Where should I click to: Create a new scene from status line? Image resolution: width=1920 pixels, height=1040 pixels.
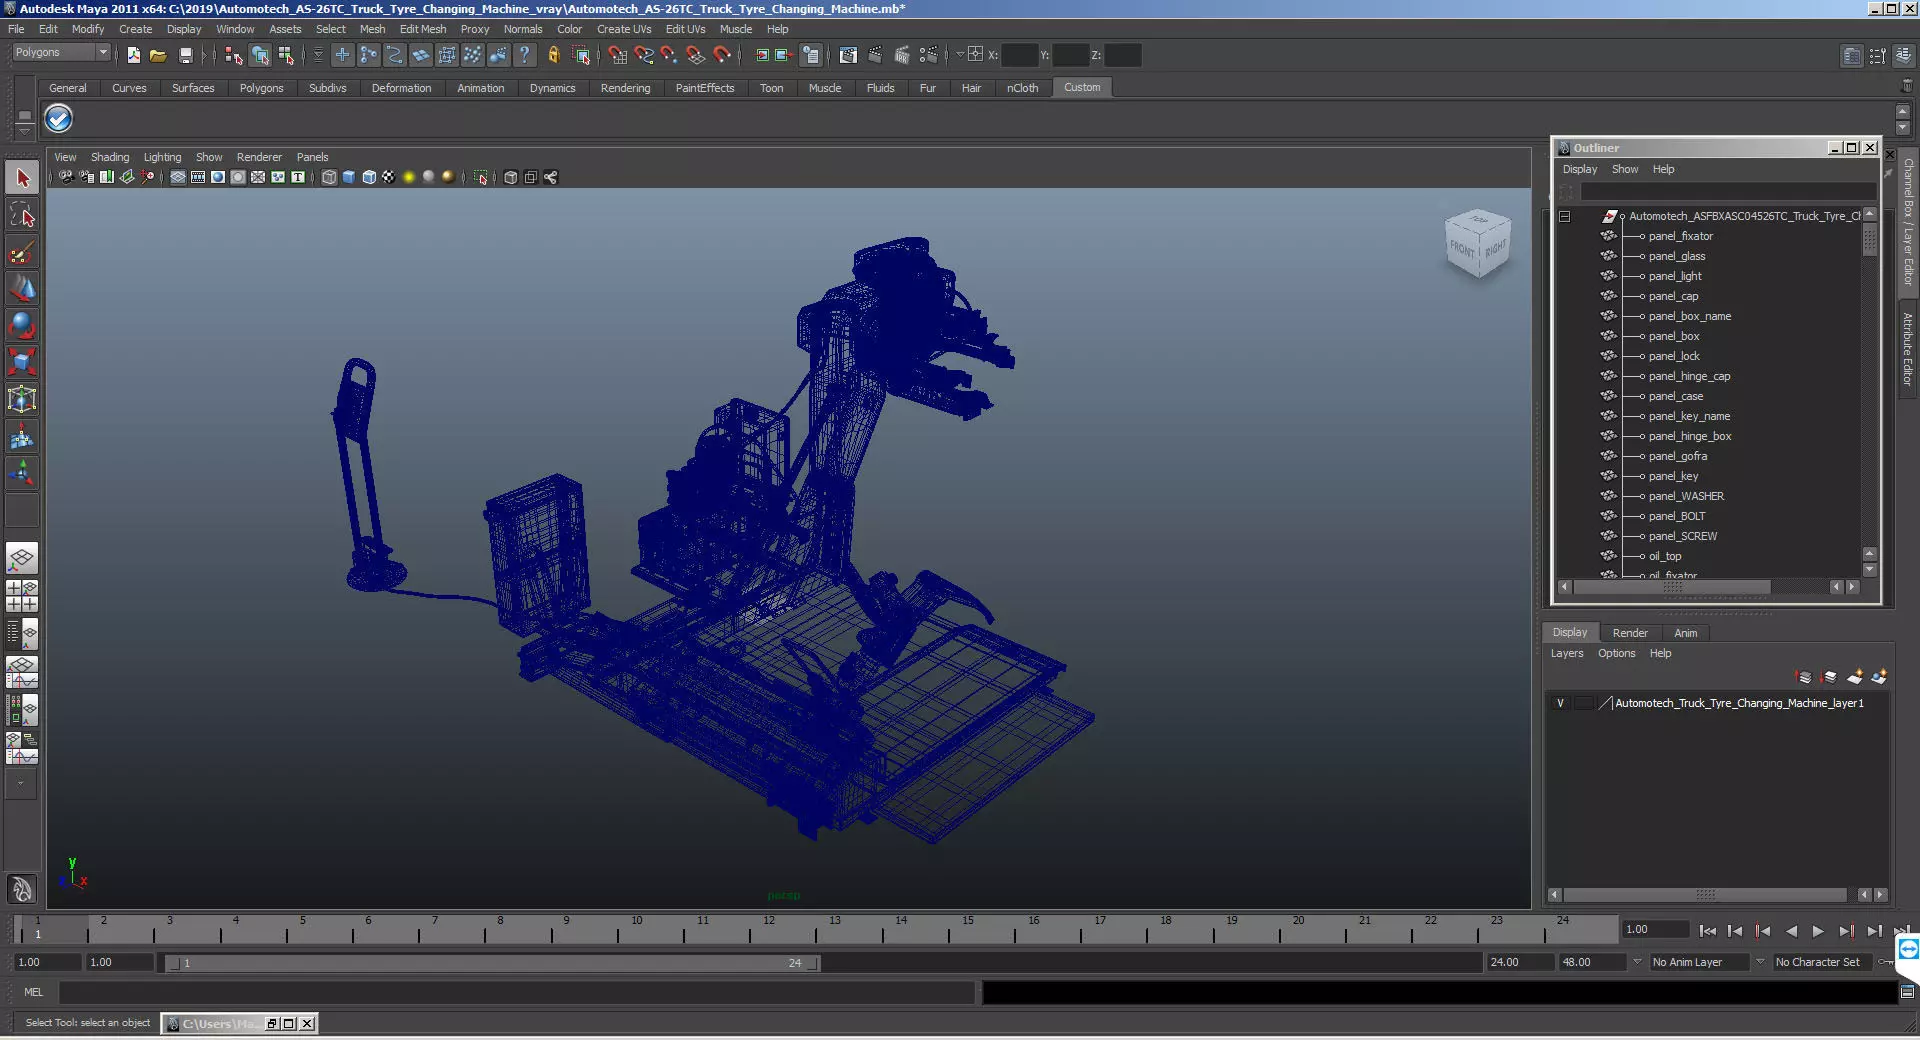133,56
